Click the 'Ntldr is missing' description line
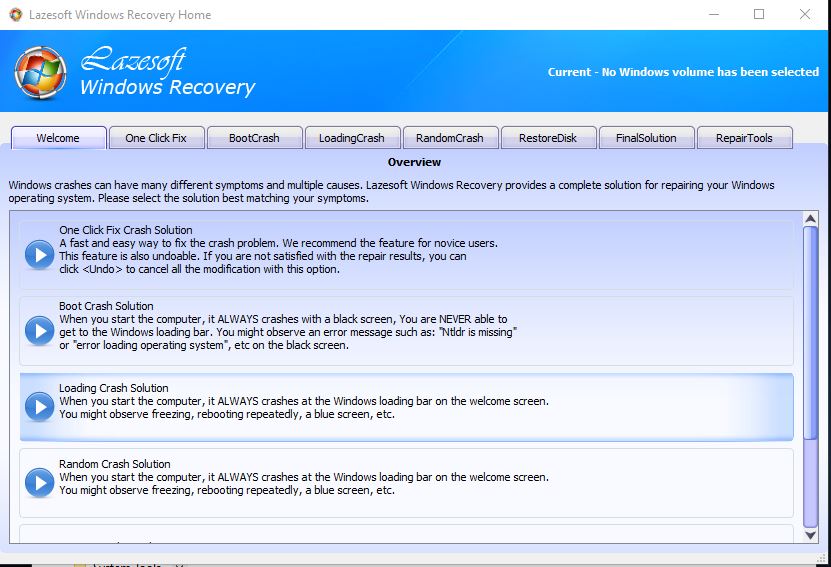Image resolution: width=831 pixels, height=567 pixels. pos(288,332)
